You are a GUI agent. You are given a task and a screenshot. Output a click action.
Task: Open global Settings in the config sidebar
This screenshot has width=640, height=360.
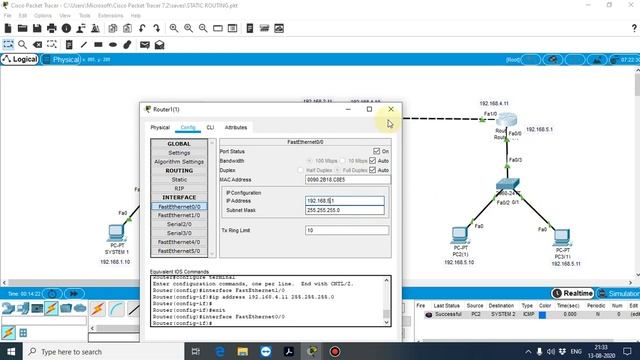[x=179, y=153]
